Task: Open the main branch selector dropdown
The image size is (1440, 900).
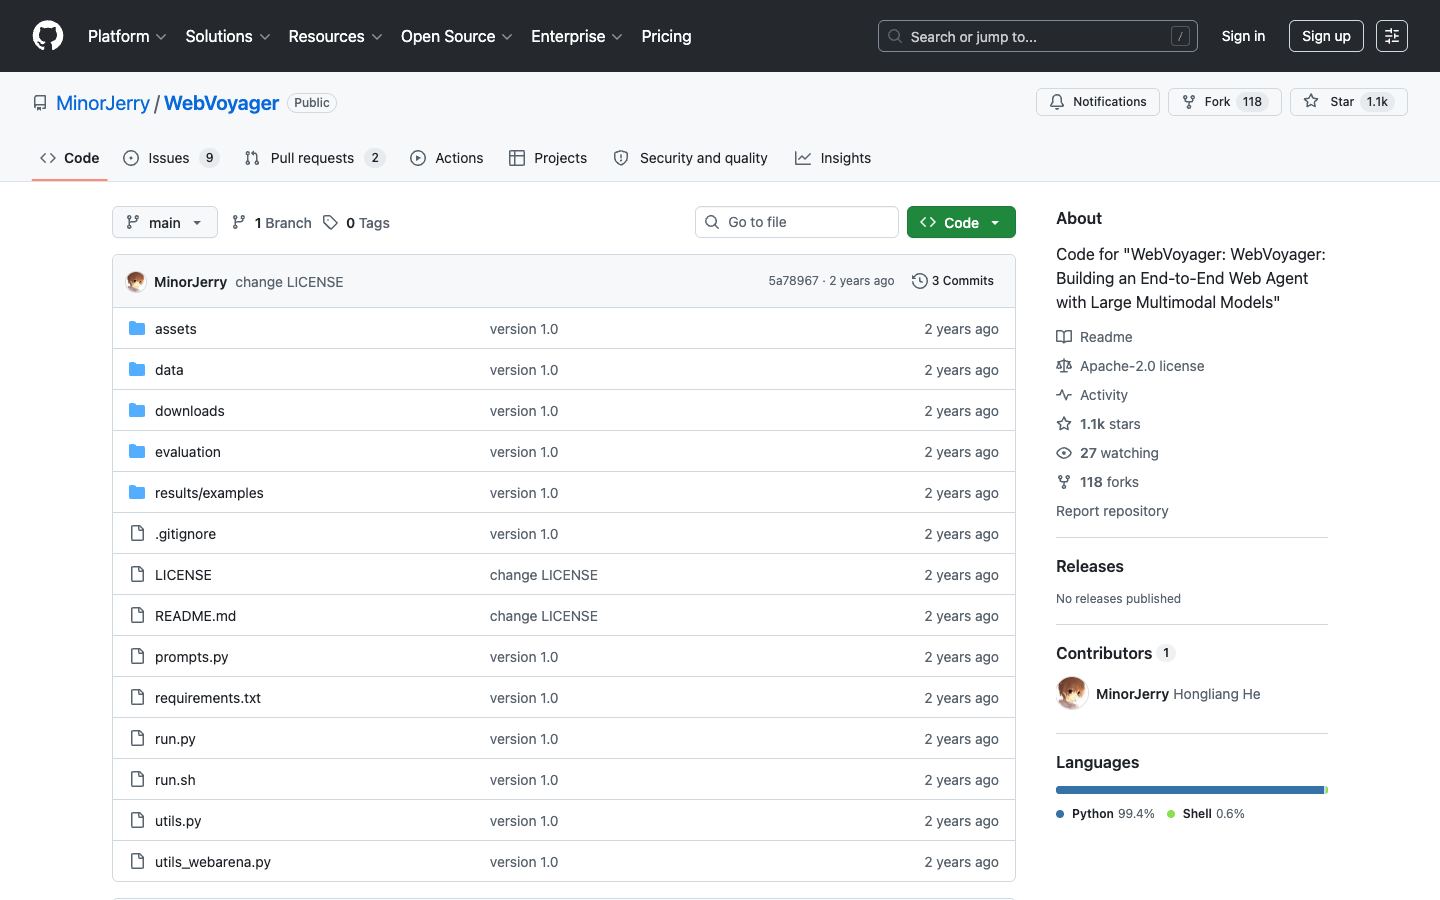Action: [x=165, y=222]
